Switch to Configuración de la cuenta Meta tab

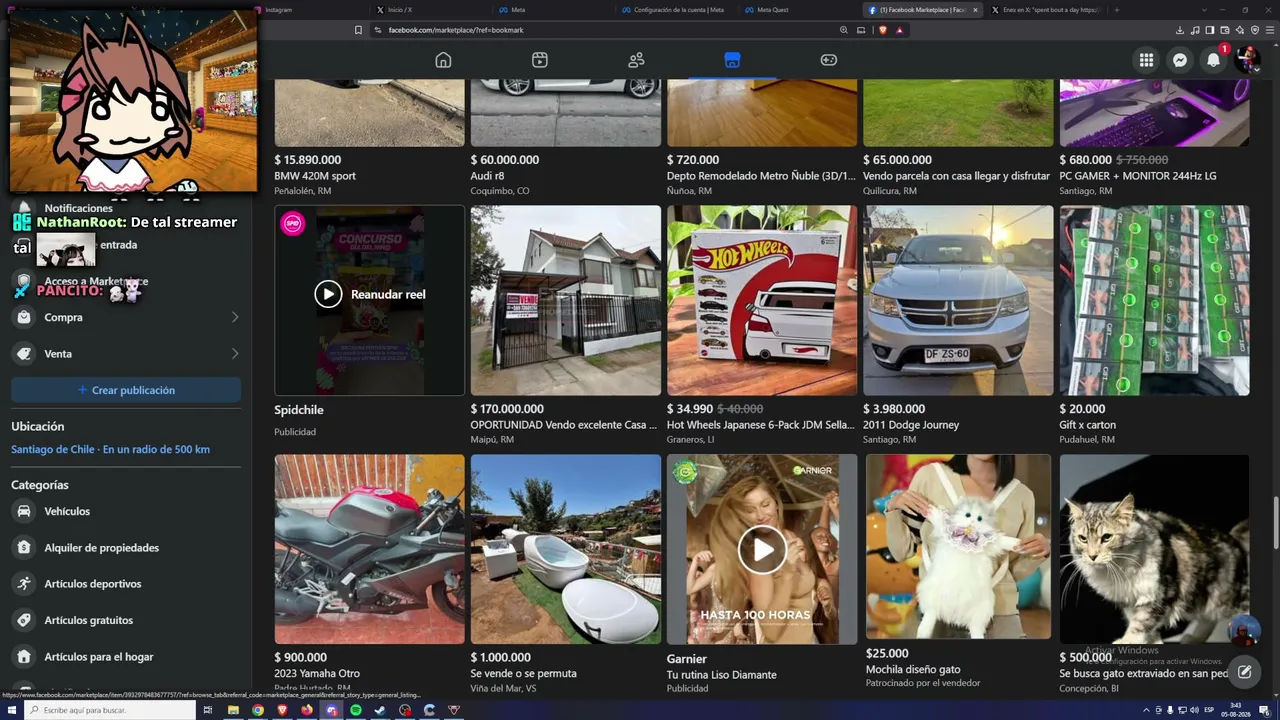click(678, 10)
